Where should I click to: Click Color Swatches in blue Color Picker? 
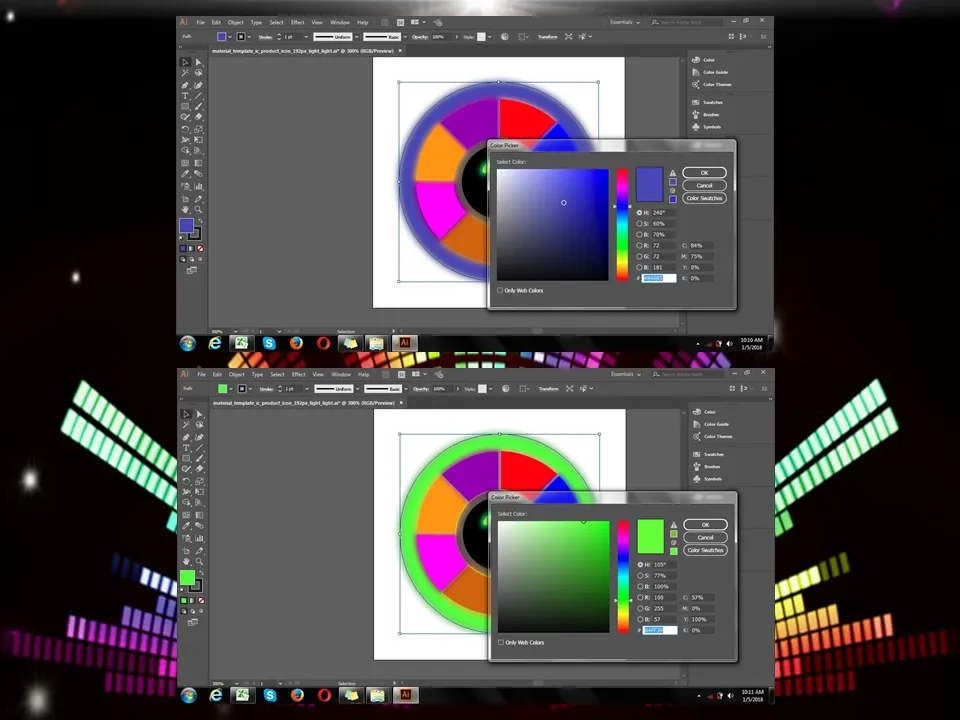(x=704, y=198)
